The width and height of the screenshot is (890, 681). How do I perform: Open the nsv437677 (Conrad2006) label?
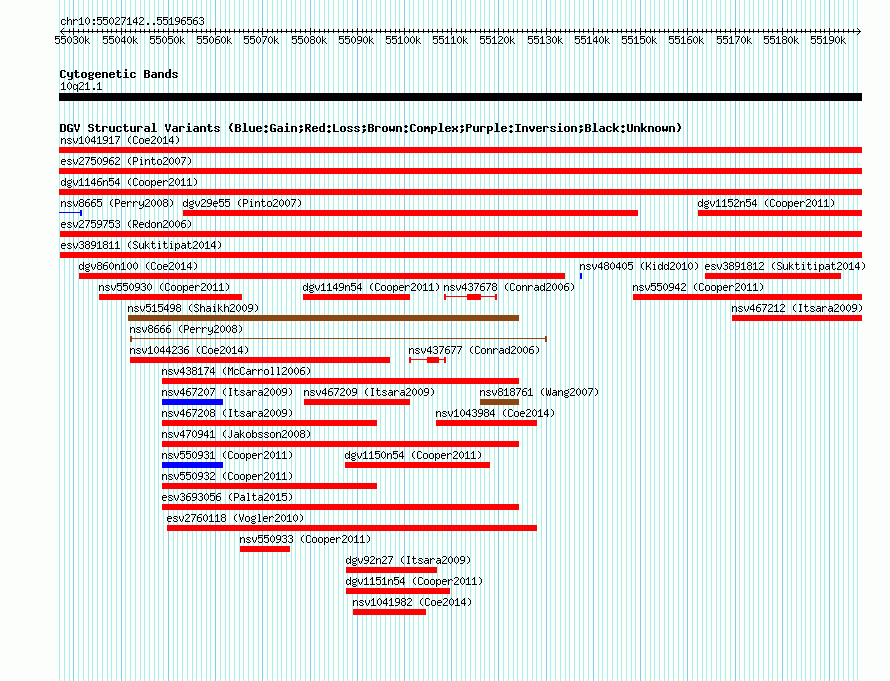(474, 350)
